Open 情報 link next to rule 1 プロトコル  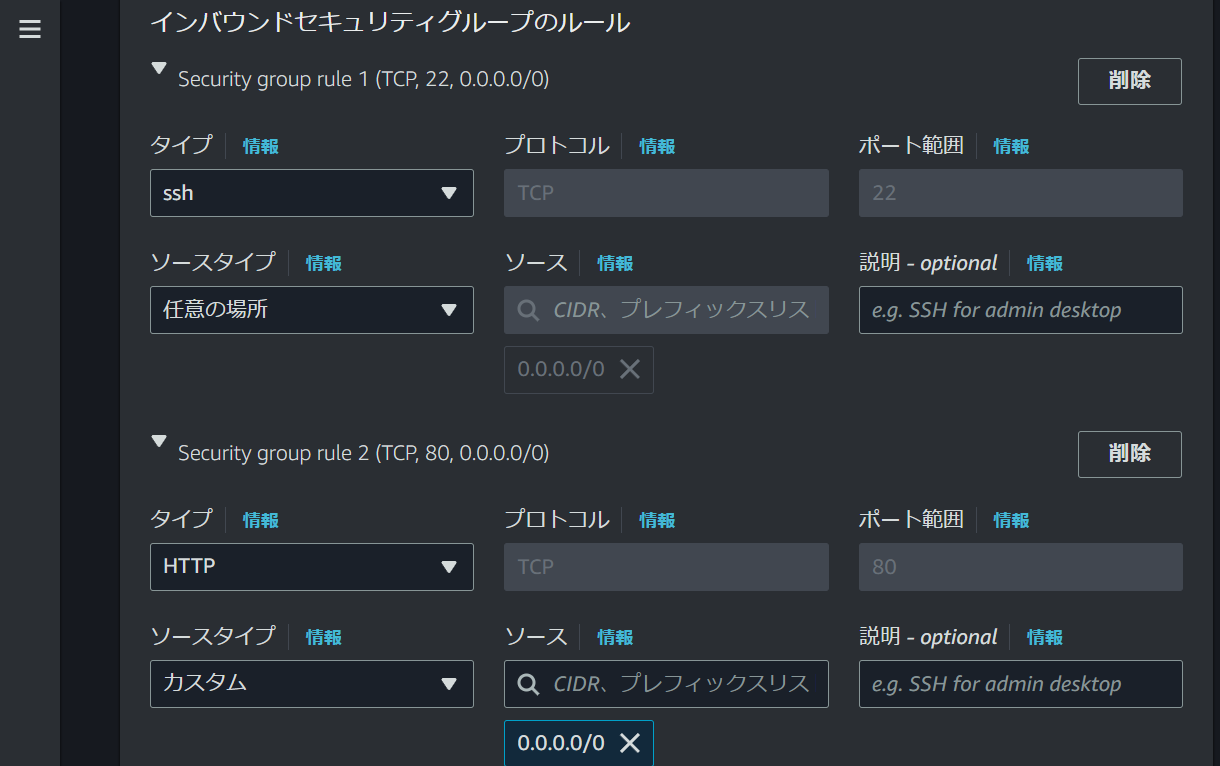coord(657,146)
